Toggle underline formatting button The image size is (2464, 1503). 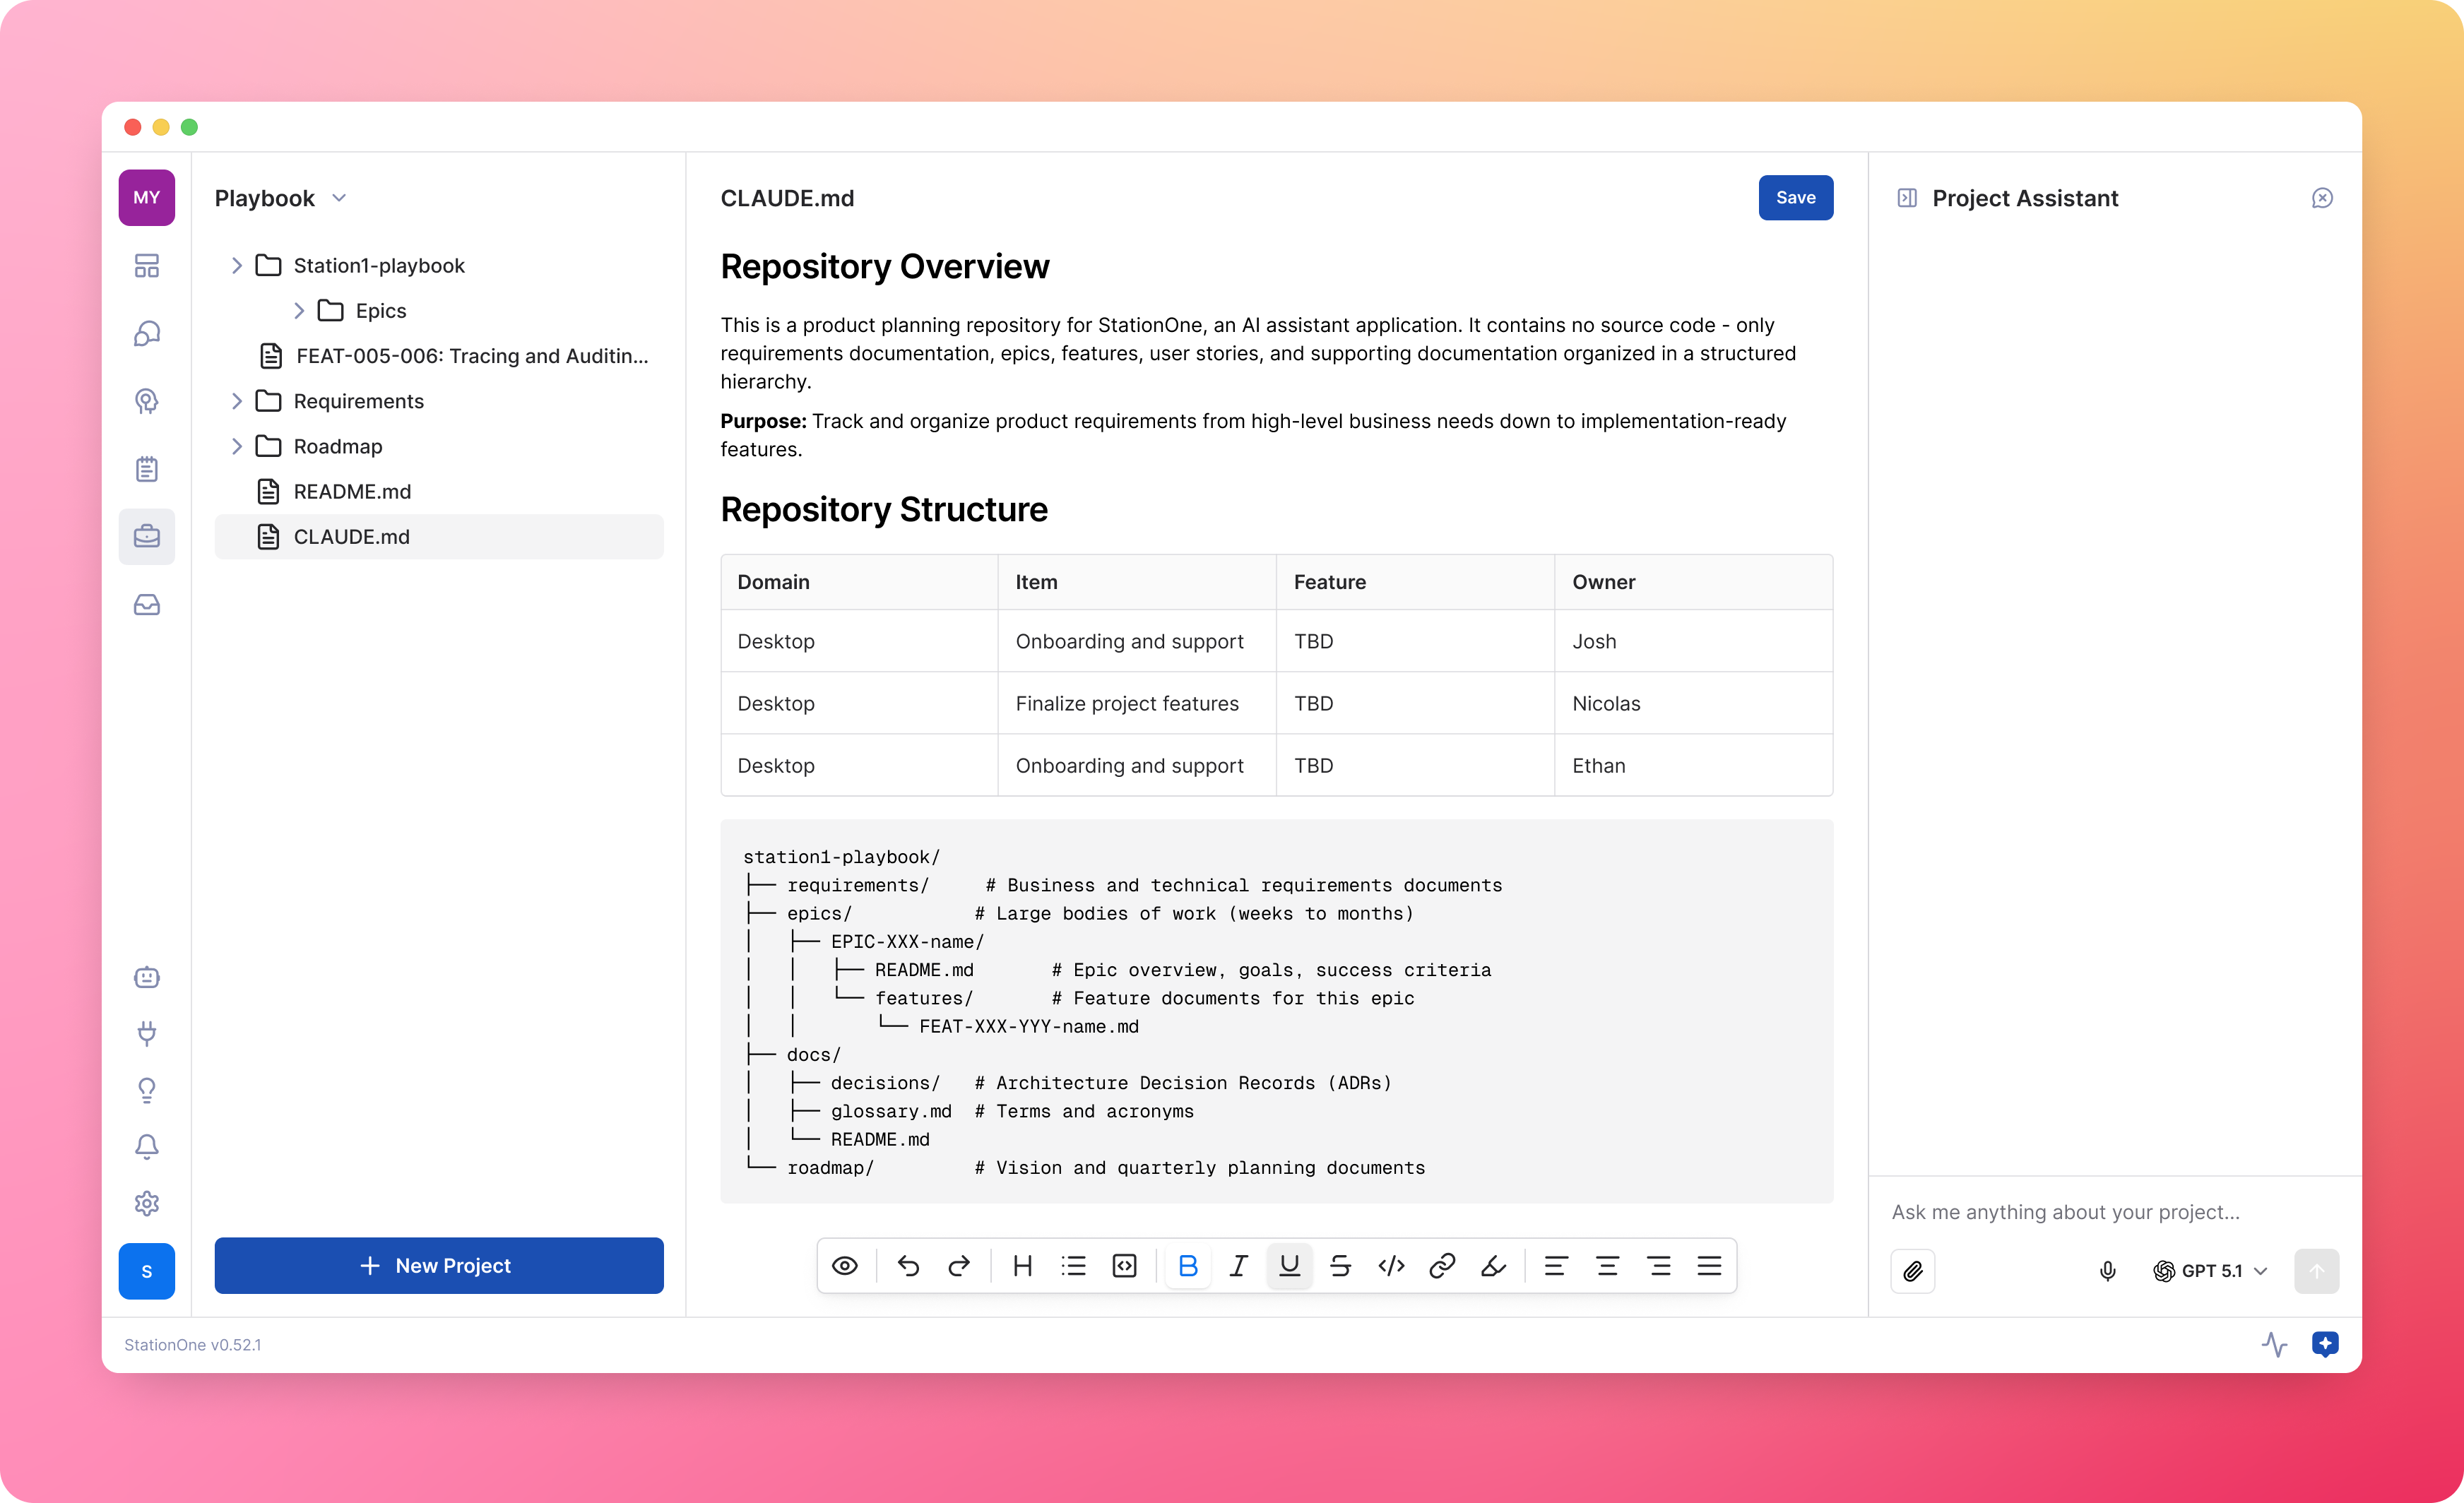point(1289,1266)
